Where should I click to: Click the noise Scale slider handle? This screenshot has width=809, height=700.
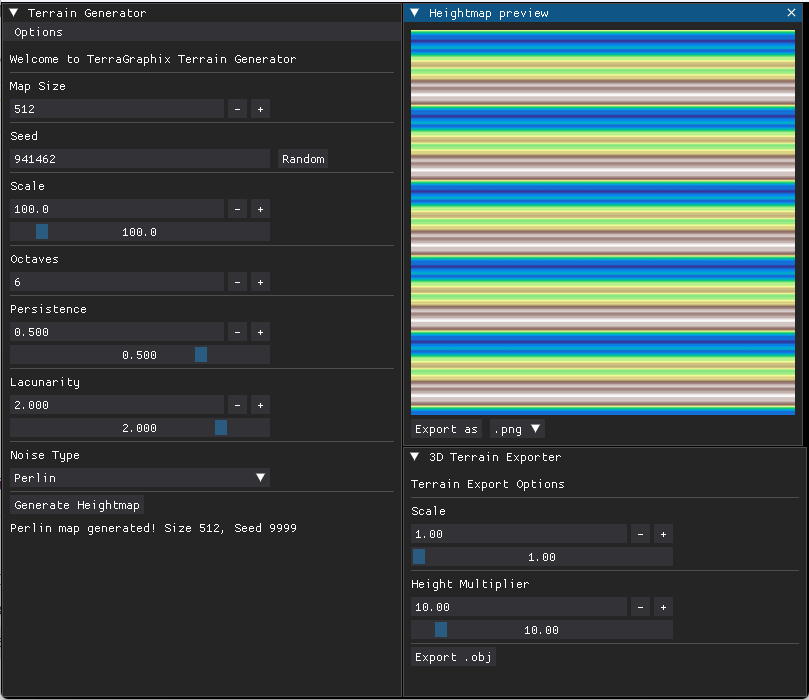42,232
